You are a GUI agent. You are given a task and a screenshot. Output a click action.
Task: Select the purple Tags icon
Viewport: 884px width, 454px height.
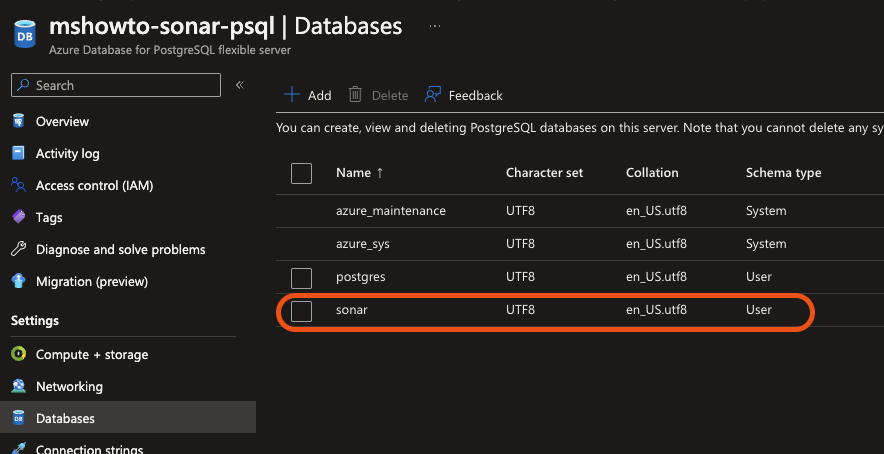pyautogui.click(x=18, y=217)
